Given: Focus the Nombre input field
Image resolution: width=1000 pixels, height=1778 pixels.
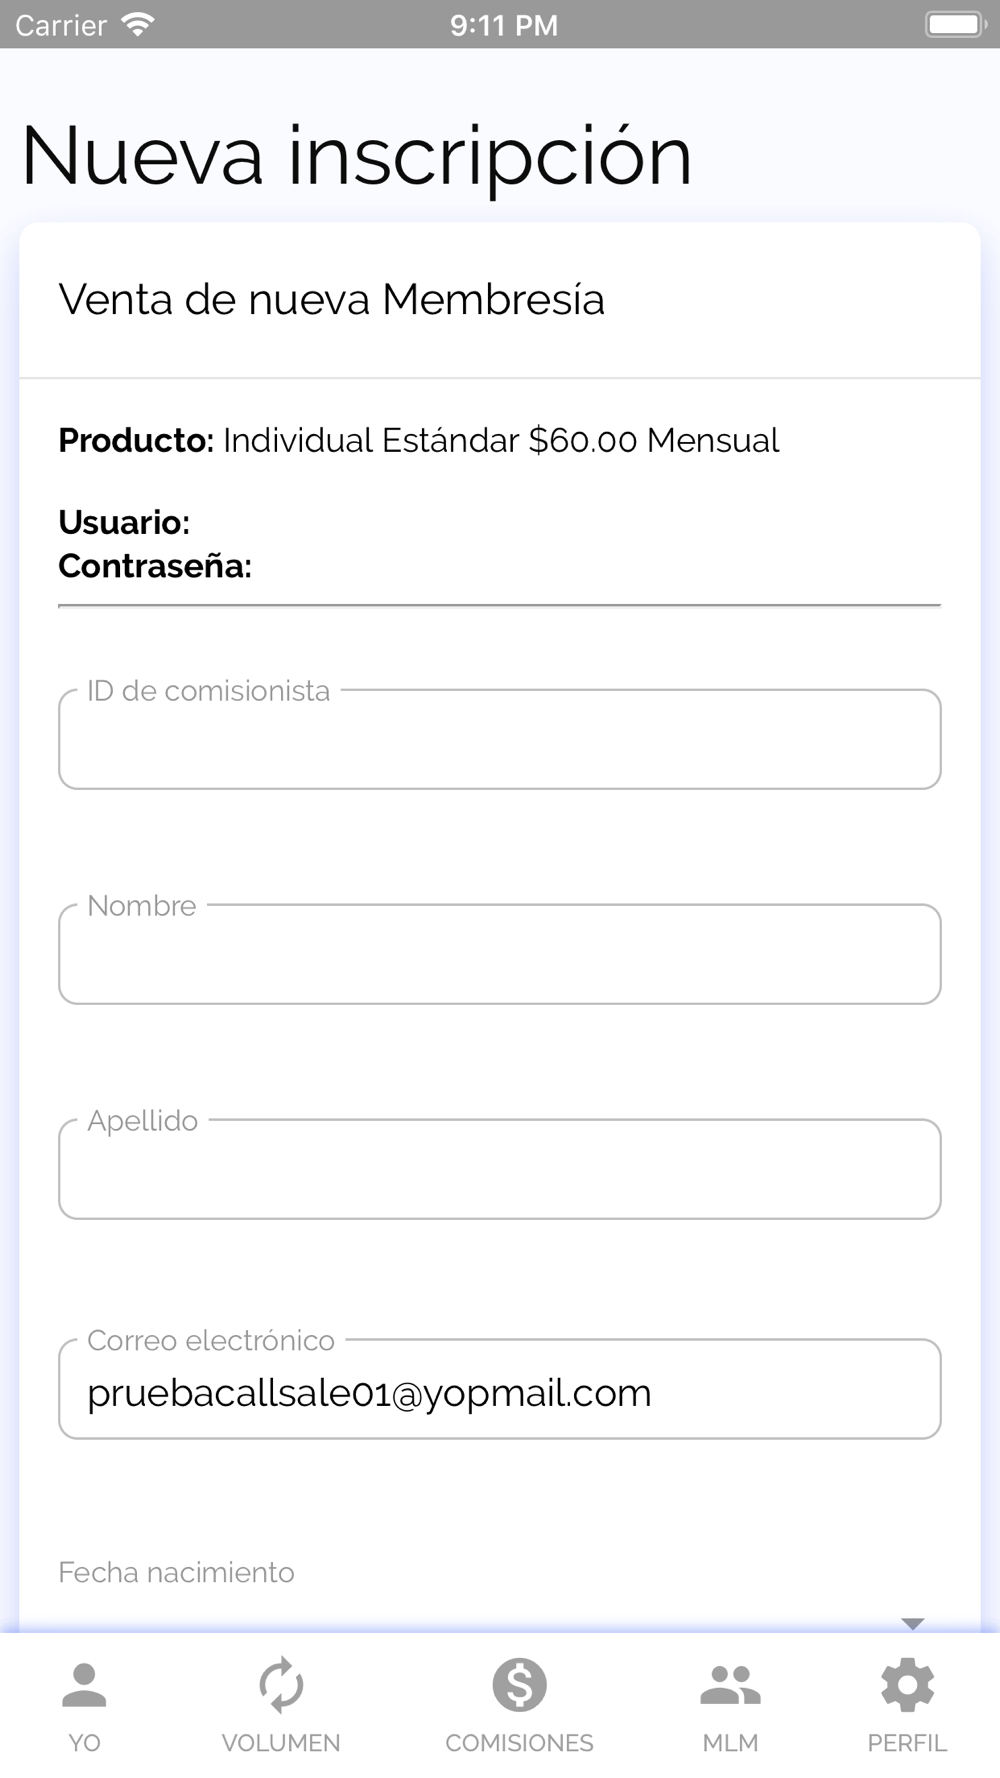Looking at the screenshot, I should pyautogui.click(x=500, y=954).
